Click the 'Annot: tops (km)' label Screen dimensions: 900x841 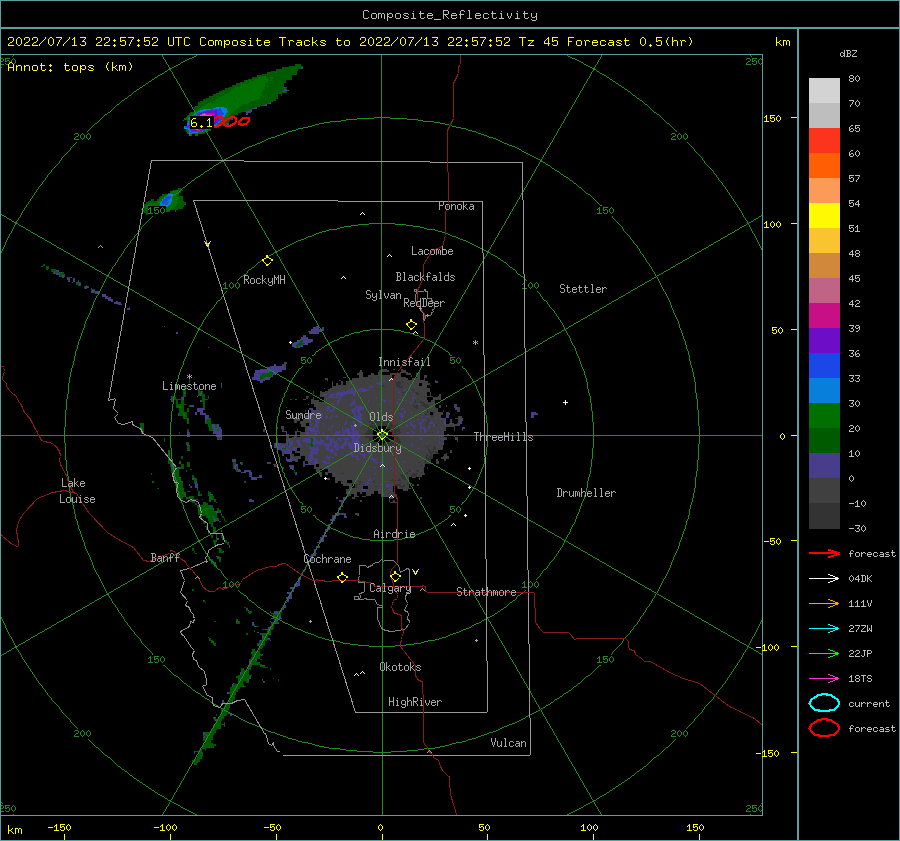[x=70, y=67]
